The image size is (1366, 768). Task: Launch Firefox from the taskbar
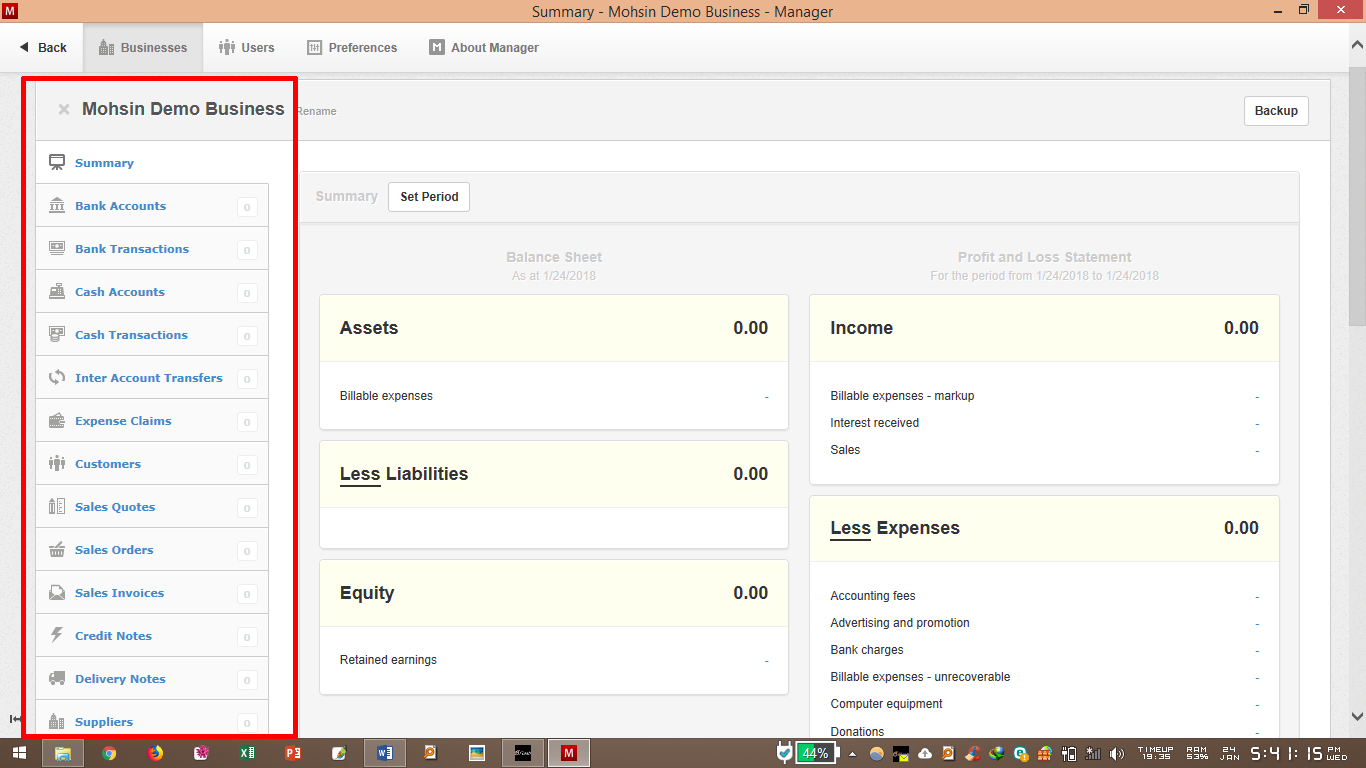tap(155, 753)
